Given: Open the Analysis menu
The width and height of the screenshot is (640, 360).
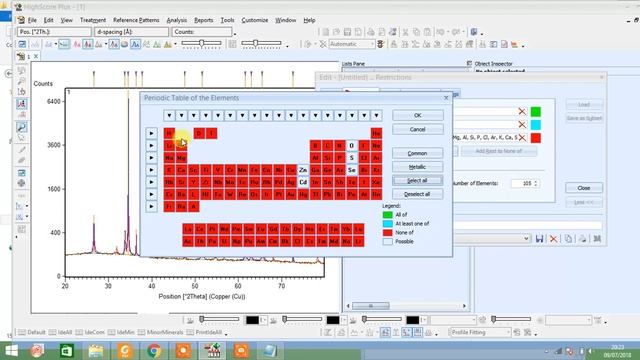Looking at the screenshot, I should (x=177, y=20).
